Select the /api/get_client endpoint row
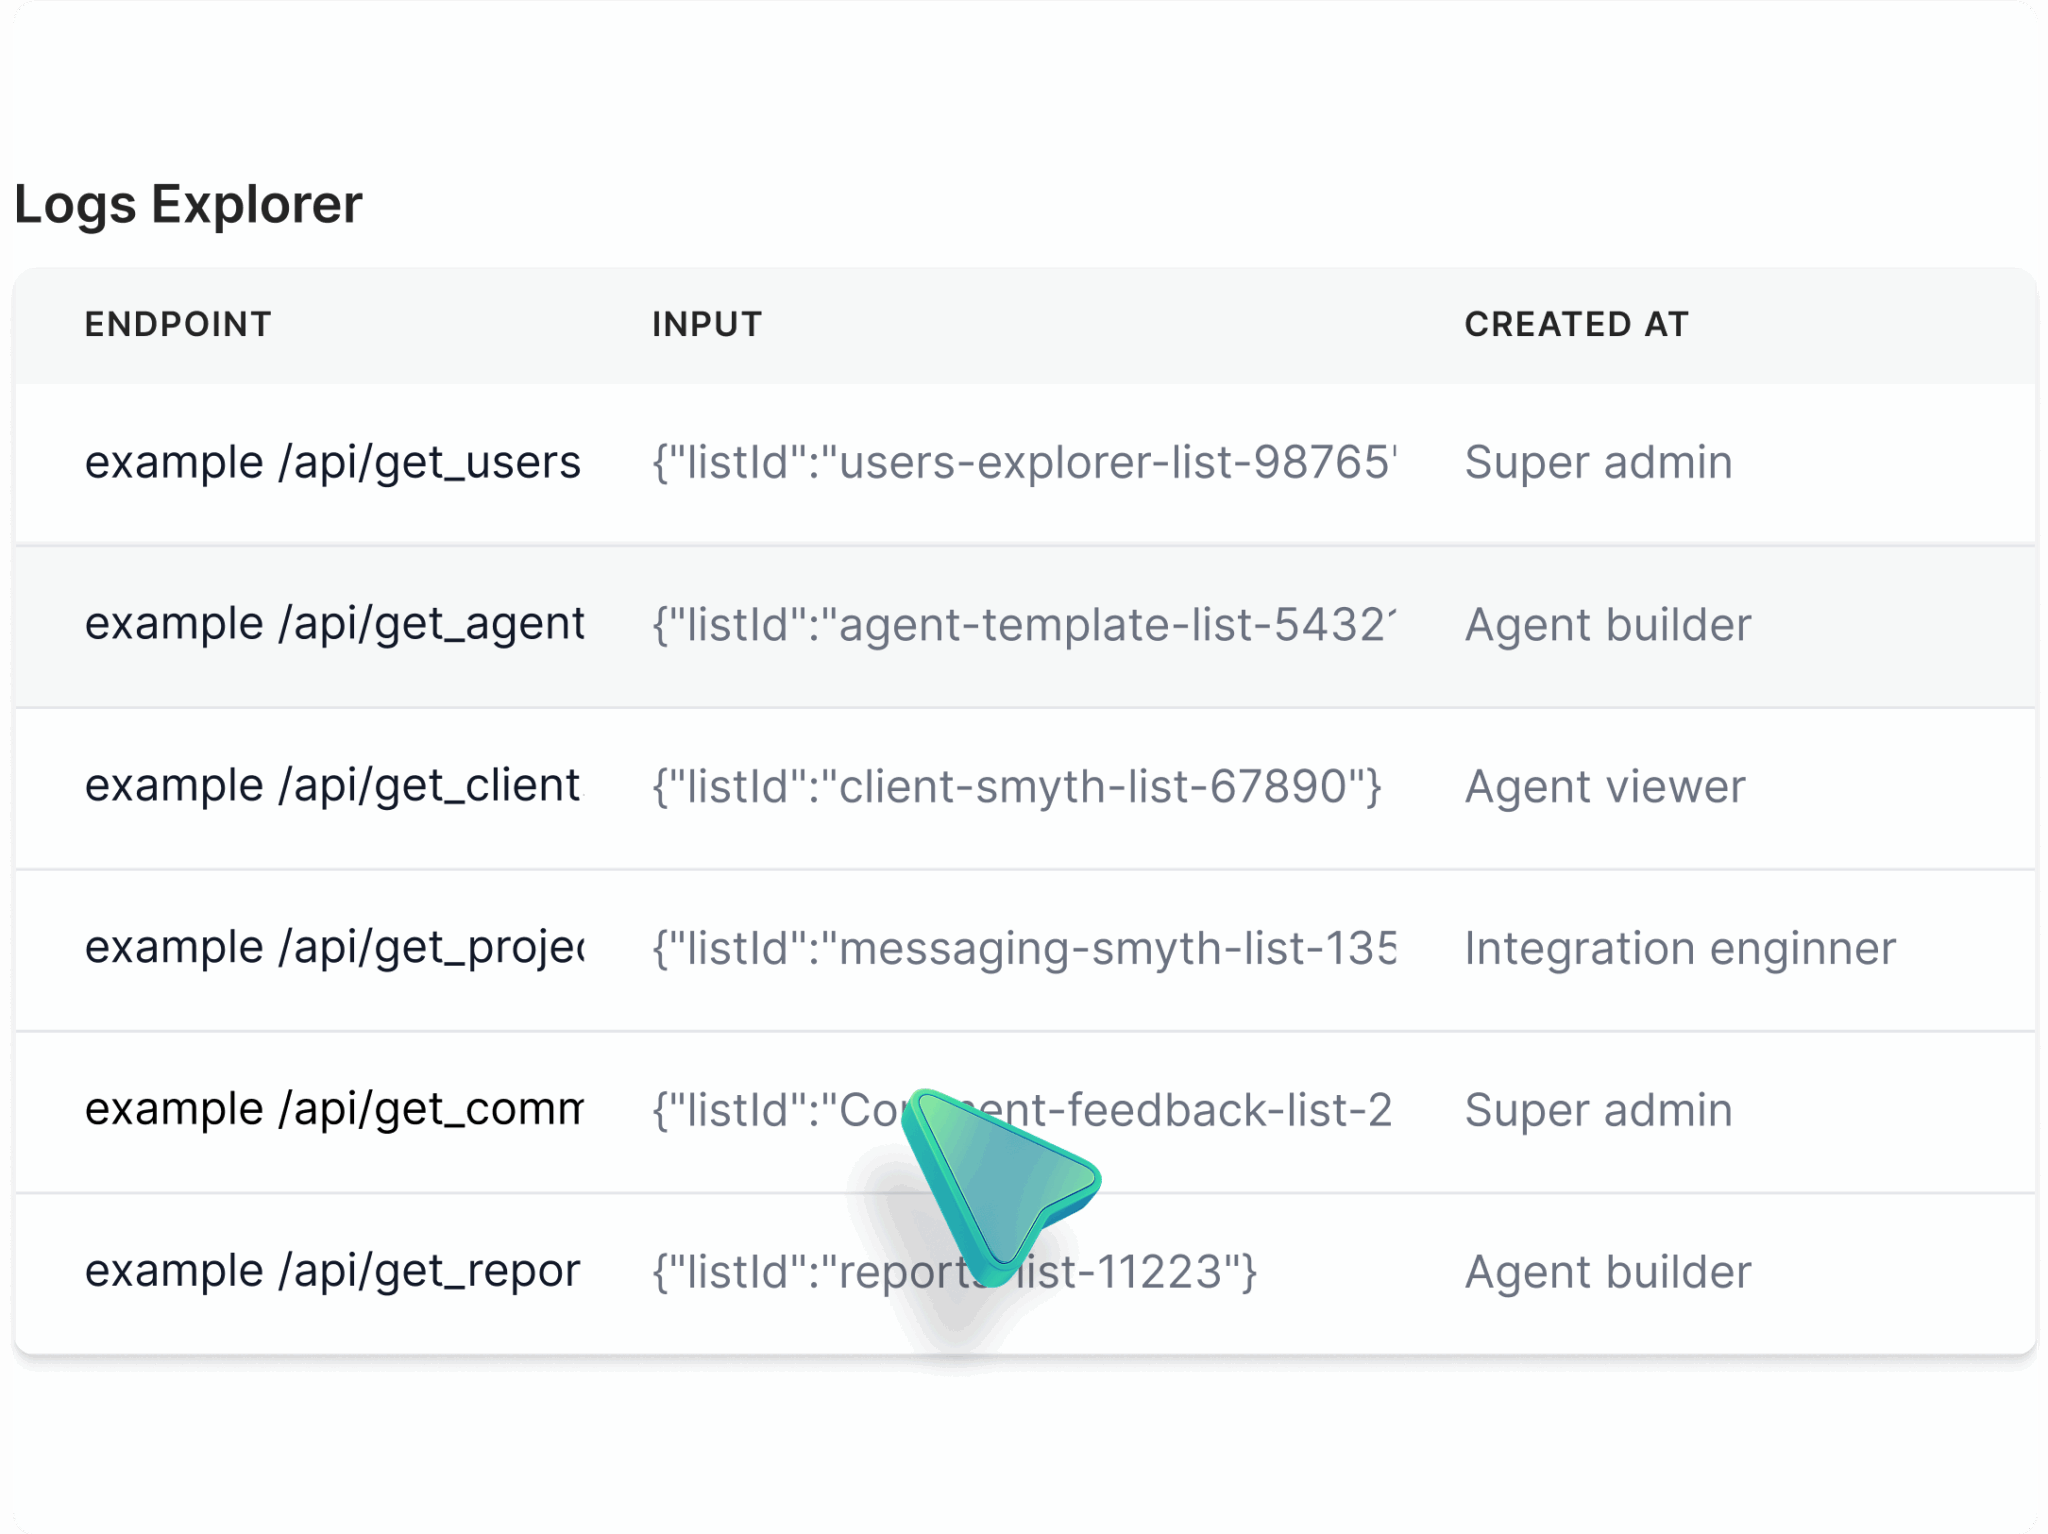The image size is (2048, 1534). pos(332,787)
